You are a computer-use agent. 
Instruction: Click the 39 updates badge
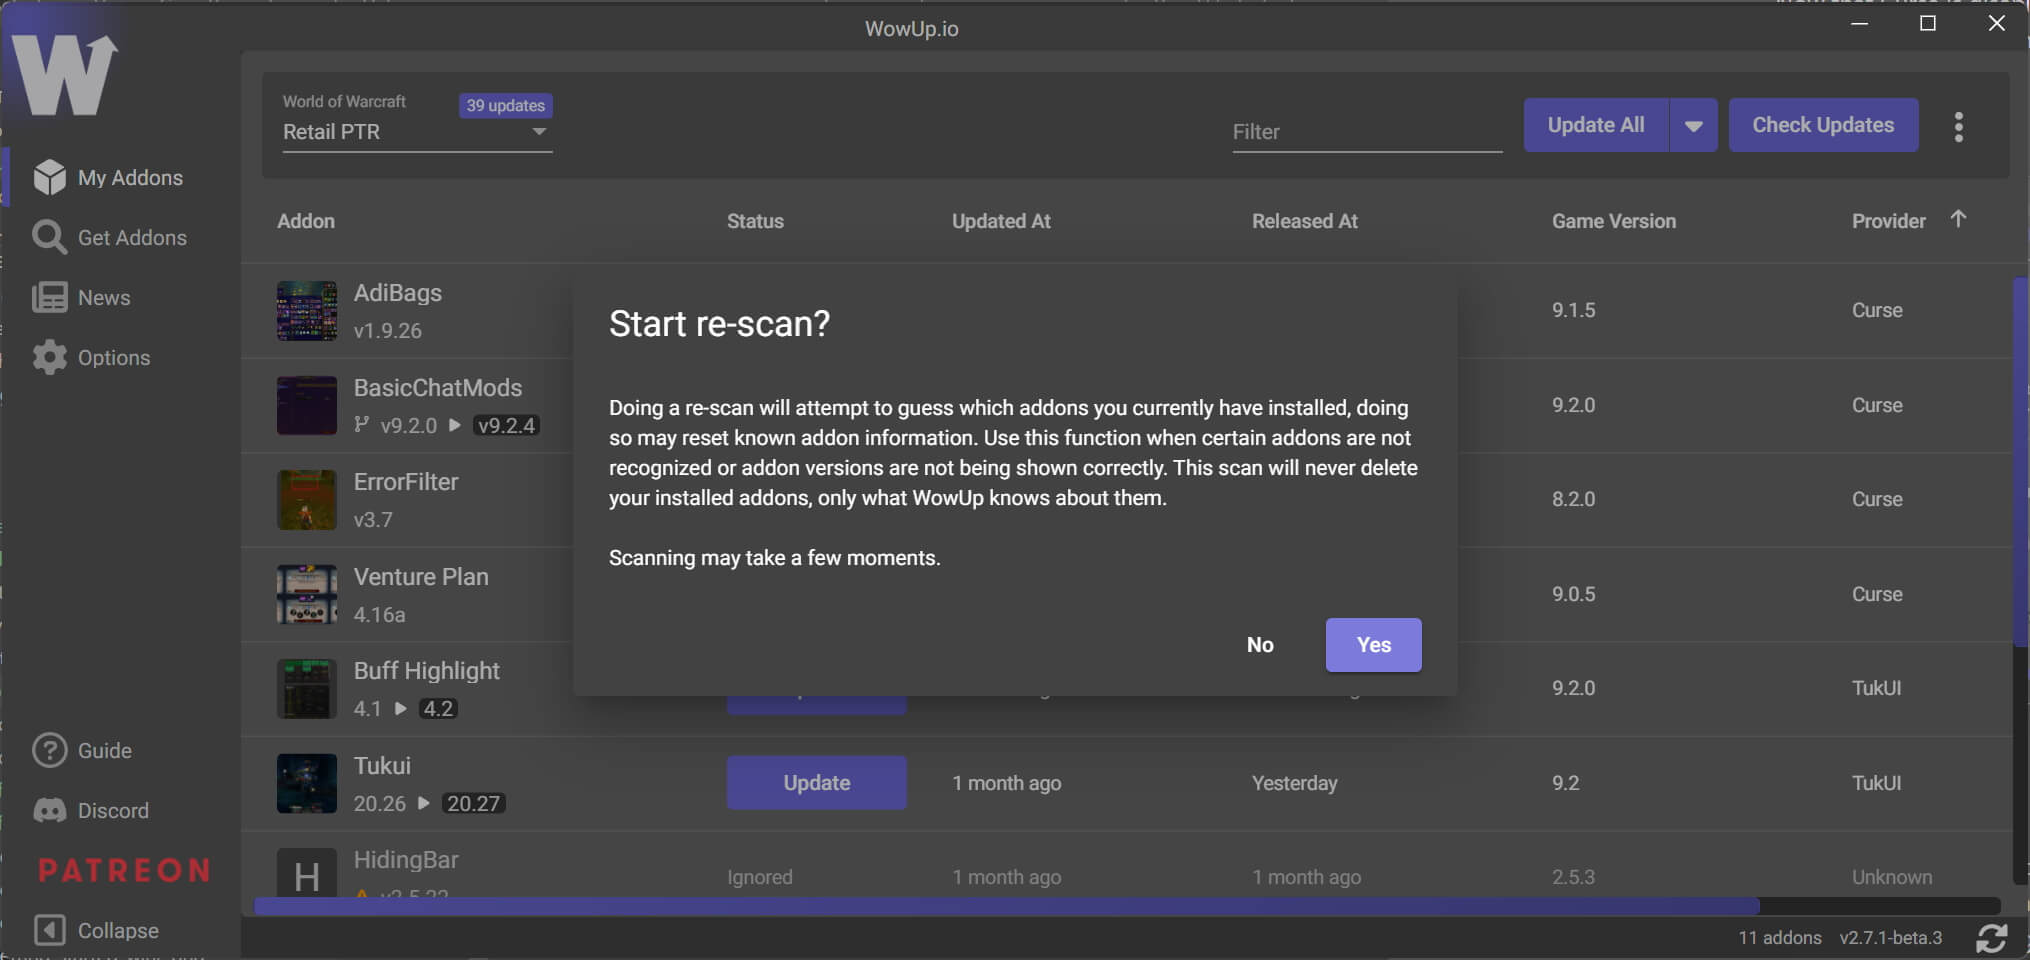coord(505,105)
